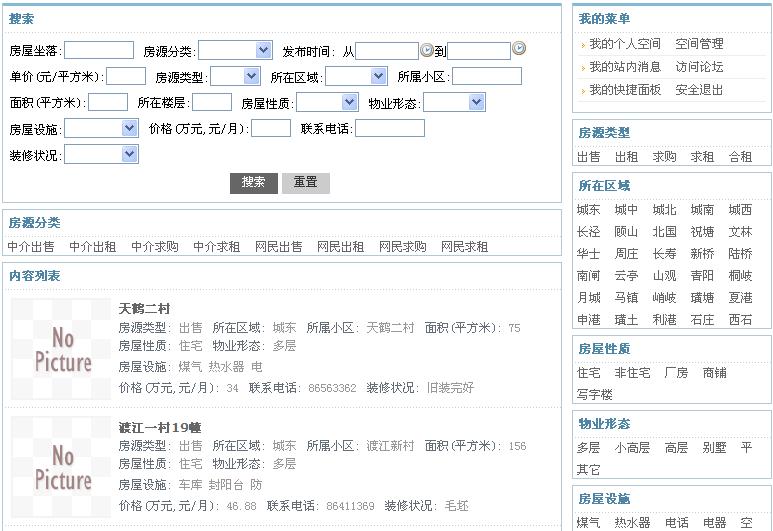This screenshot has height=531, width=773.
Task: Select 小高层 in 物业形态 sidebar
Action: (632, 448)
